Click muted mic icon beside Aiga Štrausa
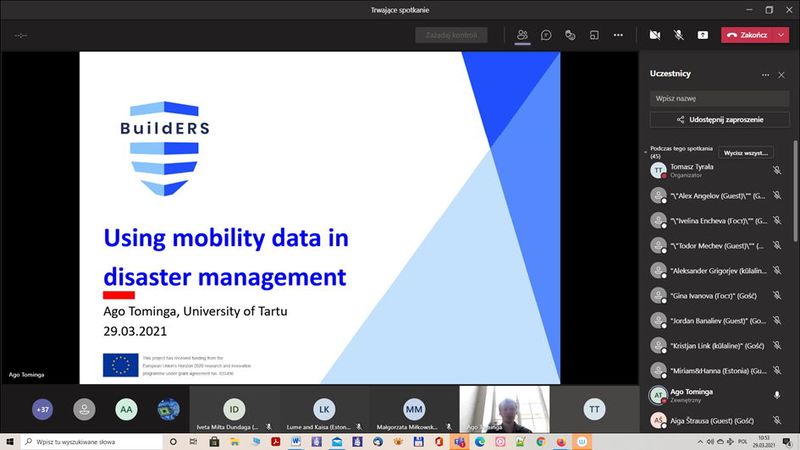Image resolution: width=800 pixels, height=450 pixels. click(777, 420)
